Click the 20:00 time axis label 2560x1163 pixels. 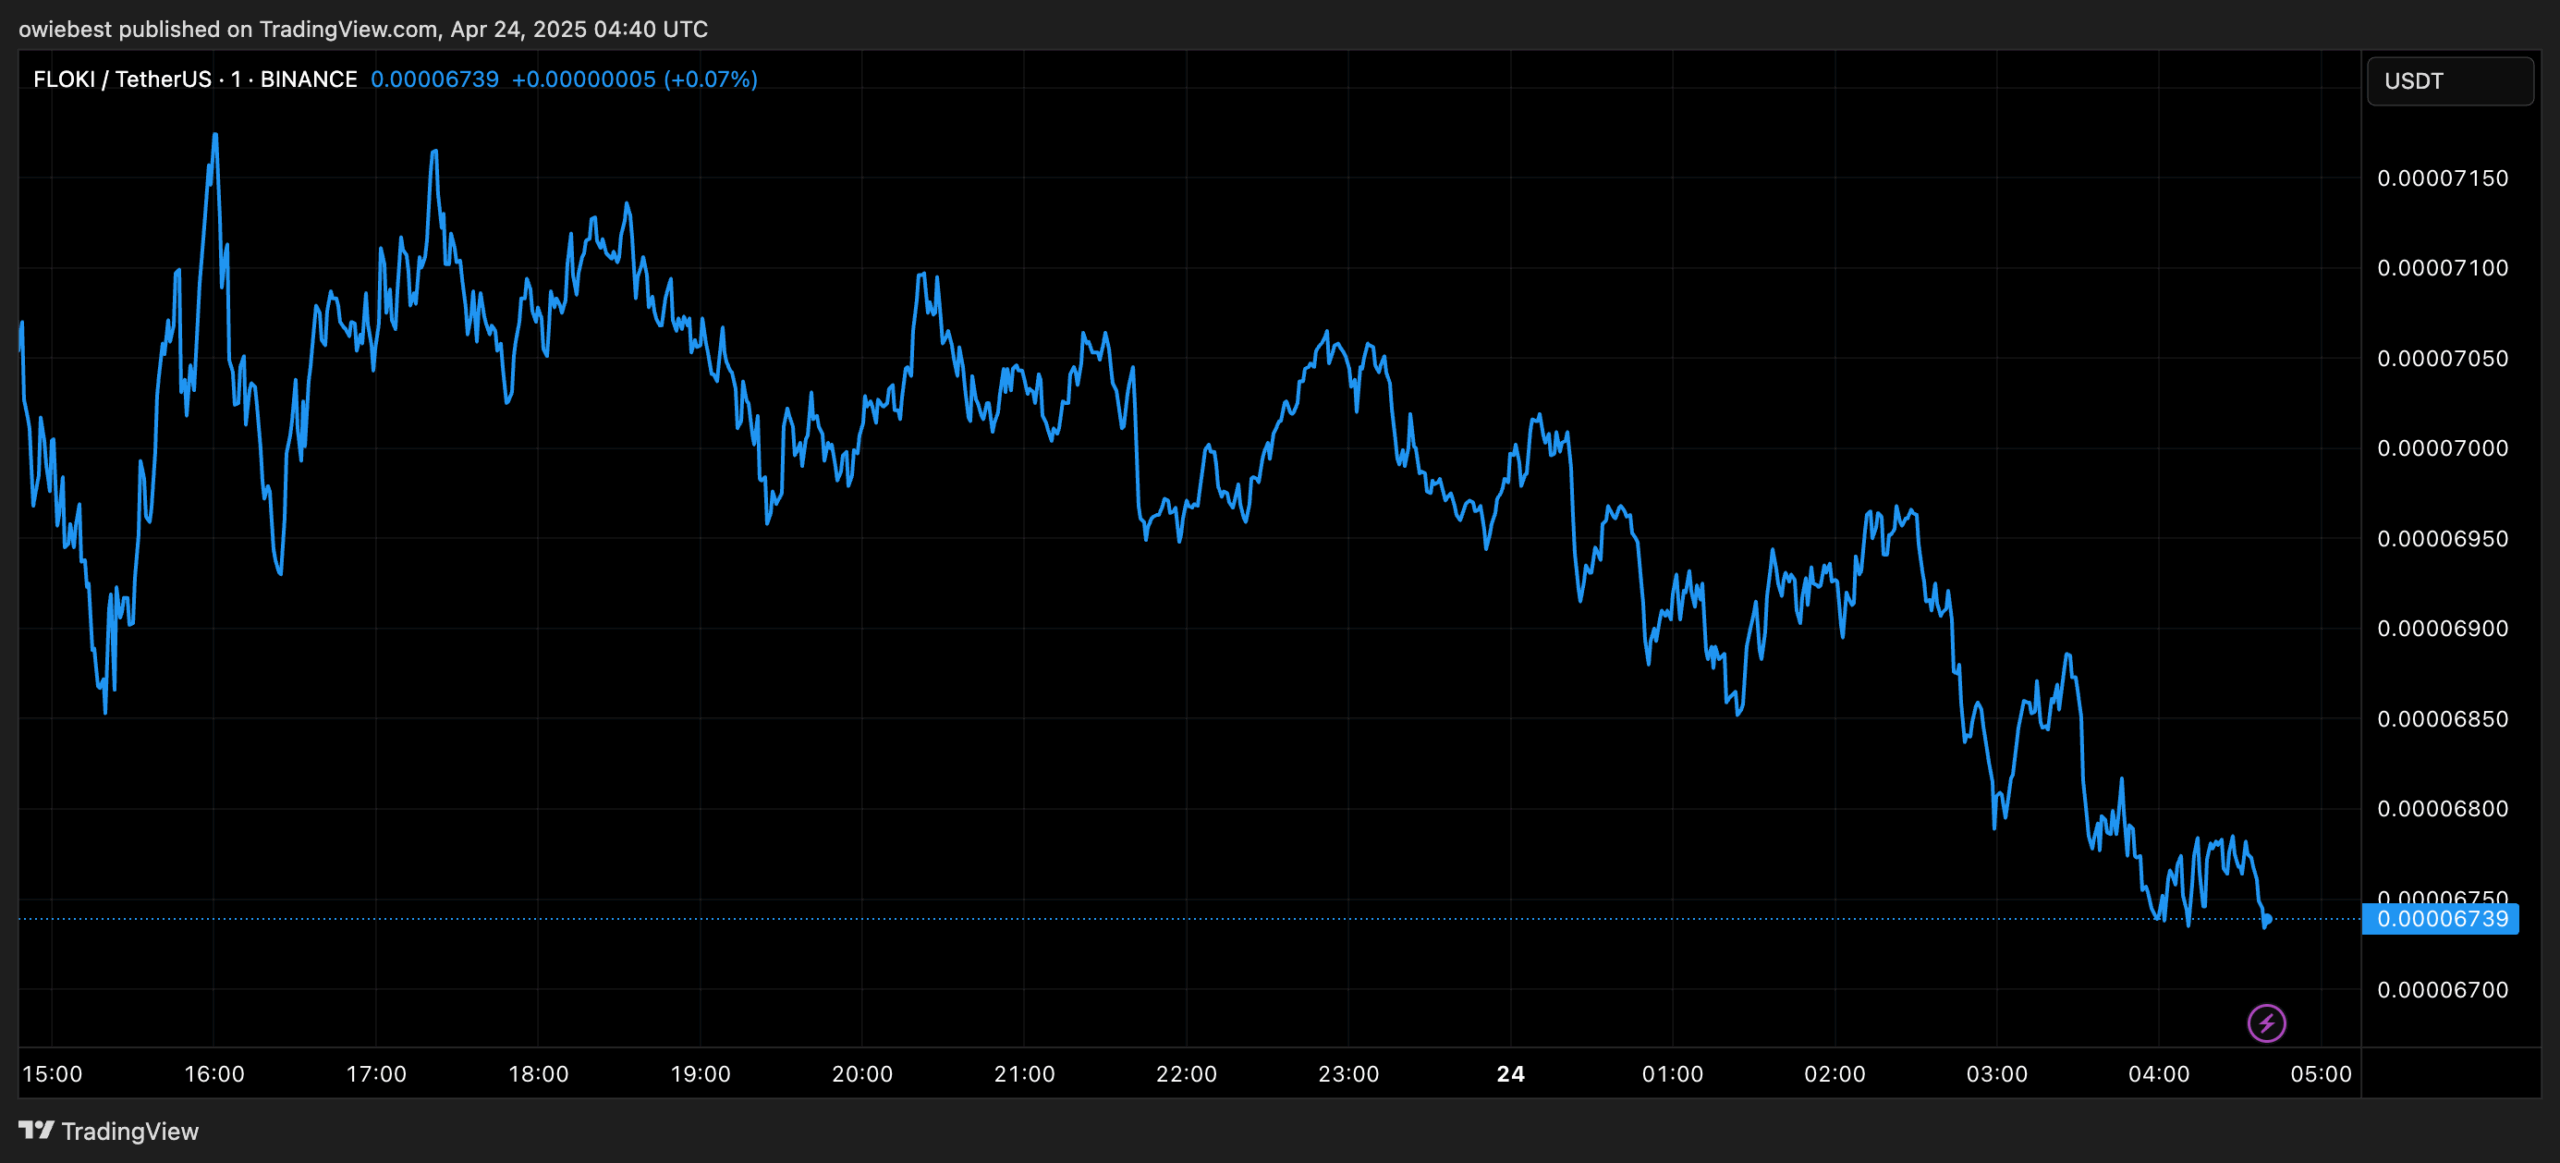point(862,1074)
